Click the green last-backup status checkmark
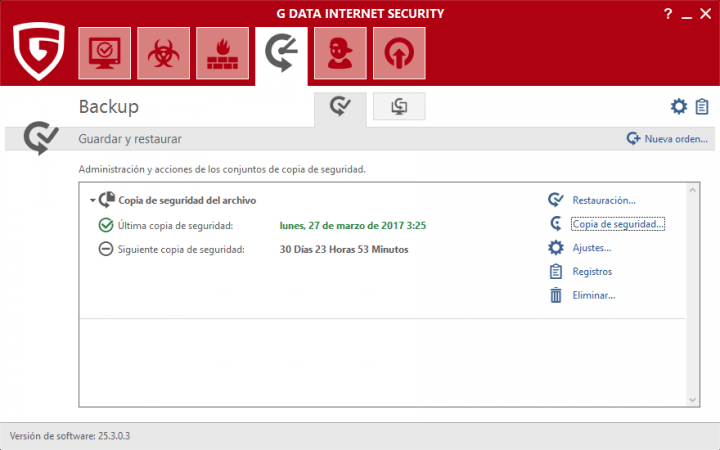 pos(106,225)
